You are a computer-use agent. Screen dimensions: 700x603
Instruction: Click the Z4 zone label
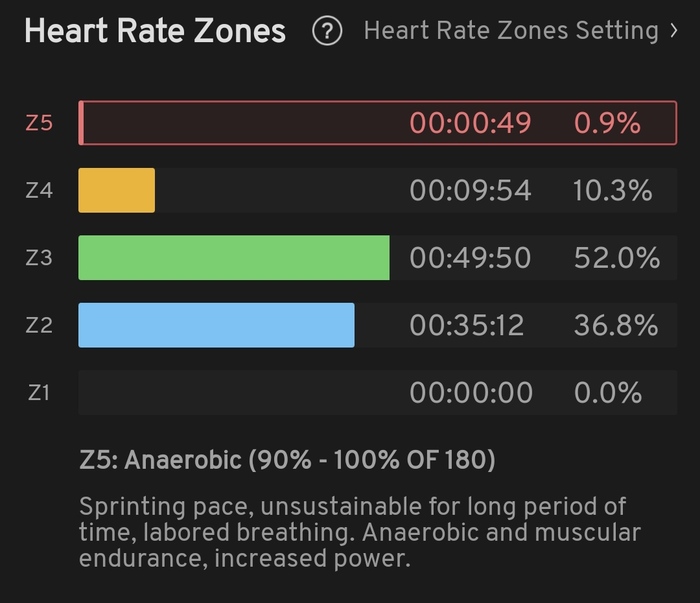38,191
